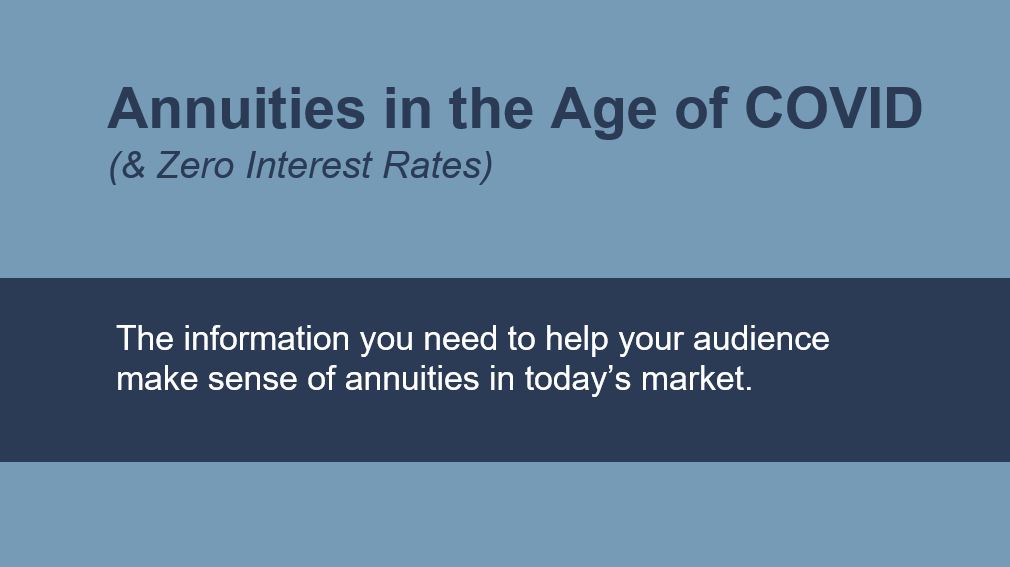Screen dimensions: 1010x567
Task: Click the word "The" starting the banner sentence
Action: tap(144, 338)
